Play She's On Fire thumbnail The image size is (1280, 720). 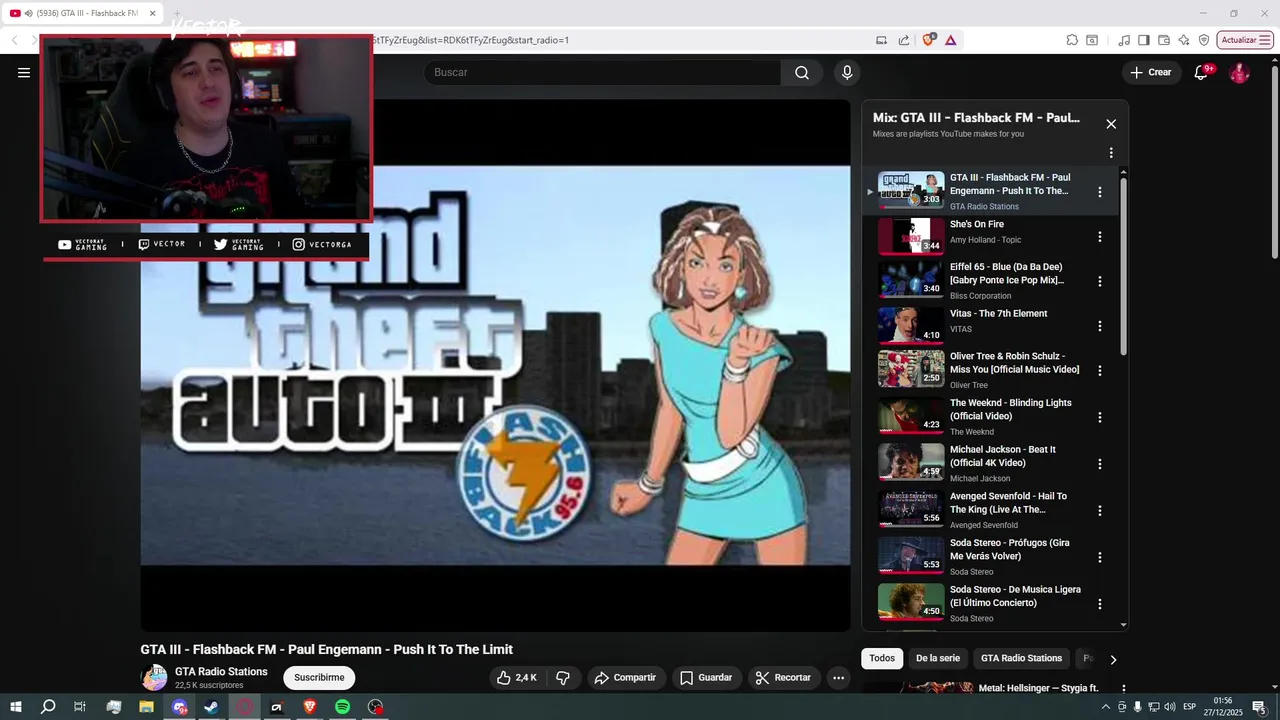(911, 236)
